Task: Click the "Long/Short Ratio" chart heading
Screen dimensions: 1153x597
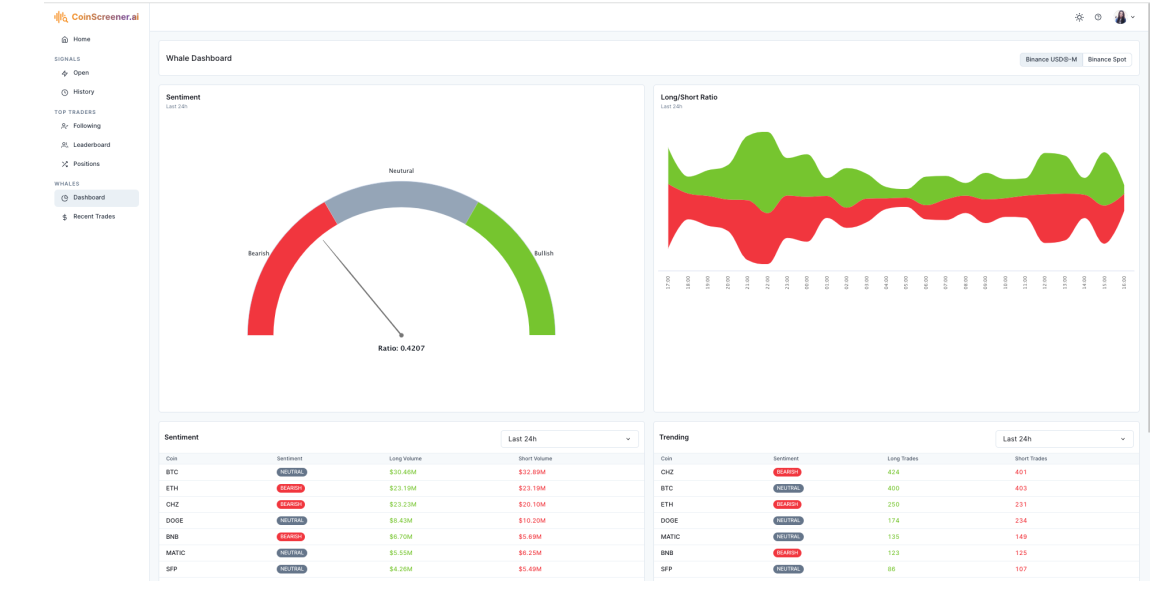Action: click(x=689, y=97)
